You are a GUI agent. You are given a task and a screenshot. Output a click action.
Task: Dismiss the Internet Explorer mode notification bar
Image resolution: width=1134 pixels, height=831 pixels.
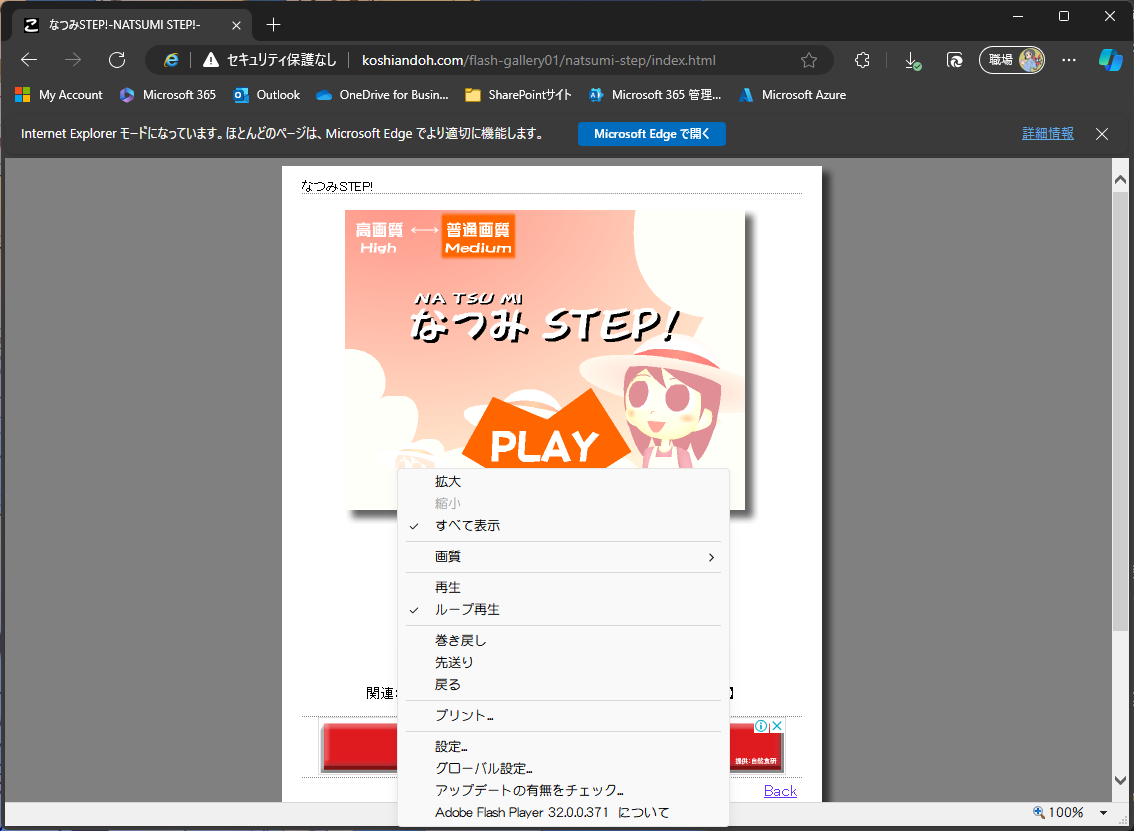(1102, 134)
